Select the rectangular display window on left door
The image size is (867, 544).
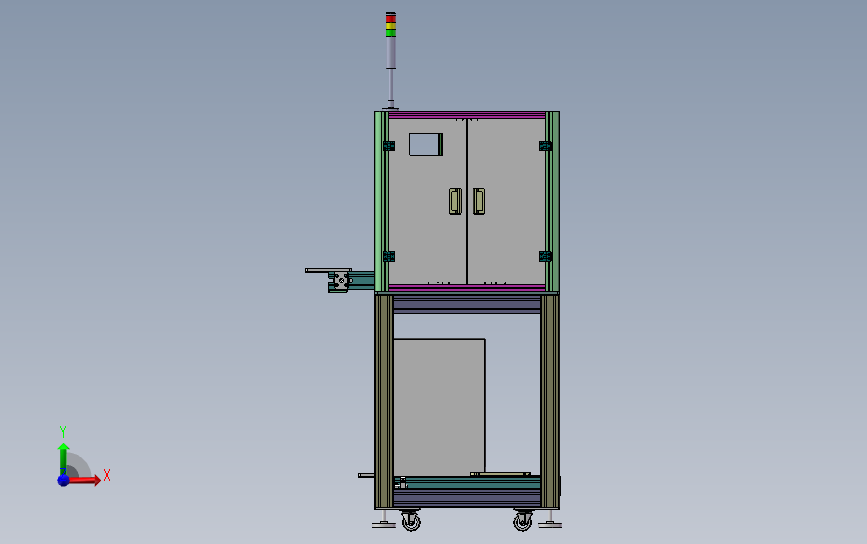point(426,144)
